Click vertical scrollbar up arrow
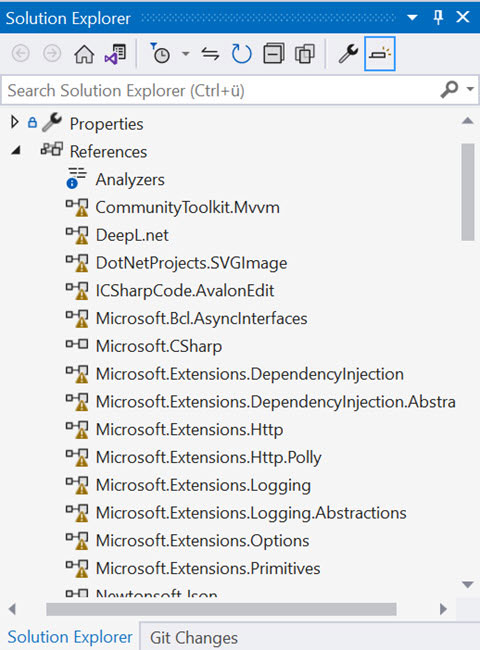Screen dimensions: 480x650 tap(468, 121)
